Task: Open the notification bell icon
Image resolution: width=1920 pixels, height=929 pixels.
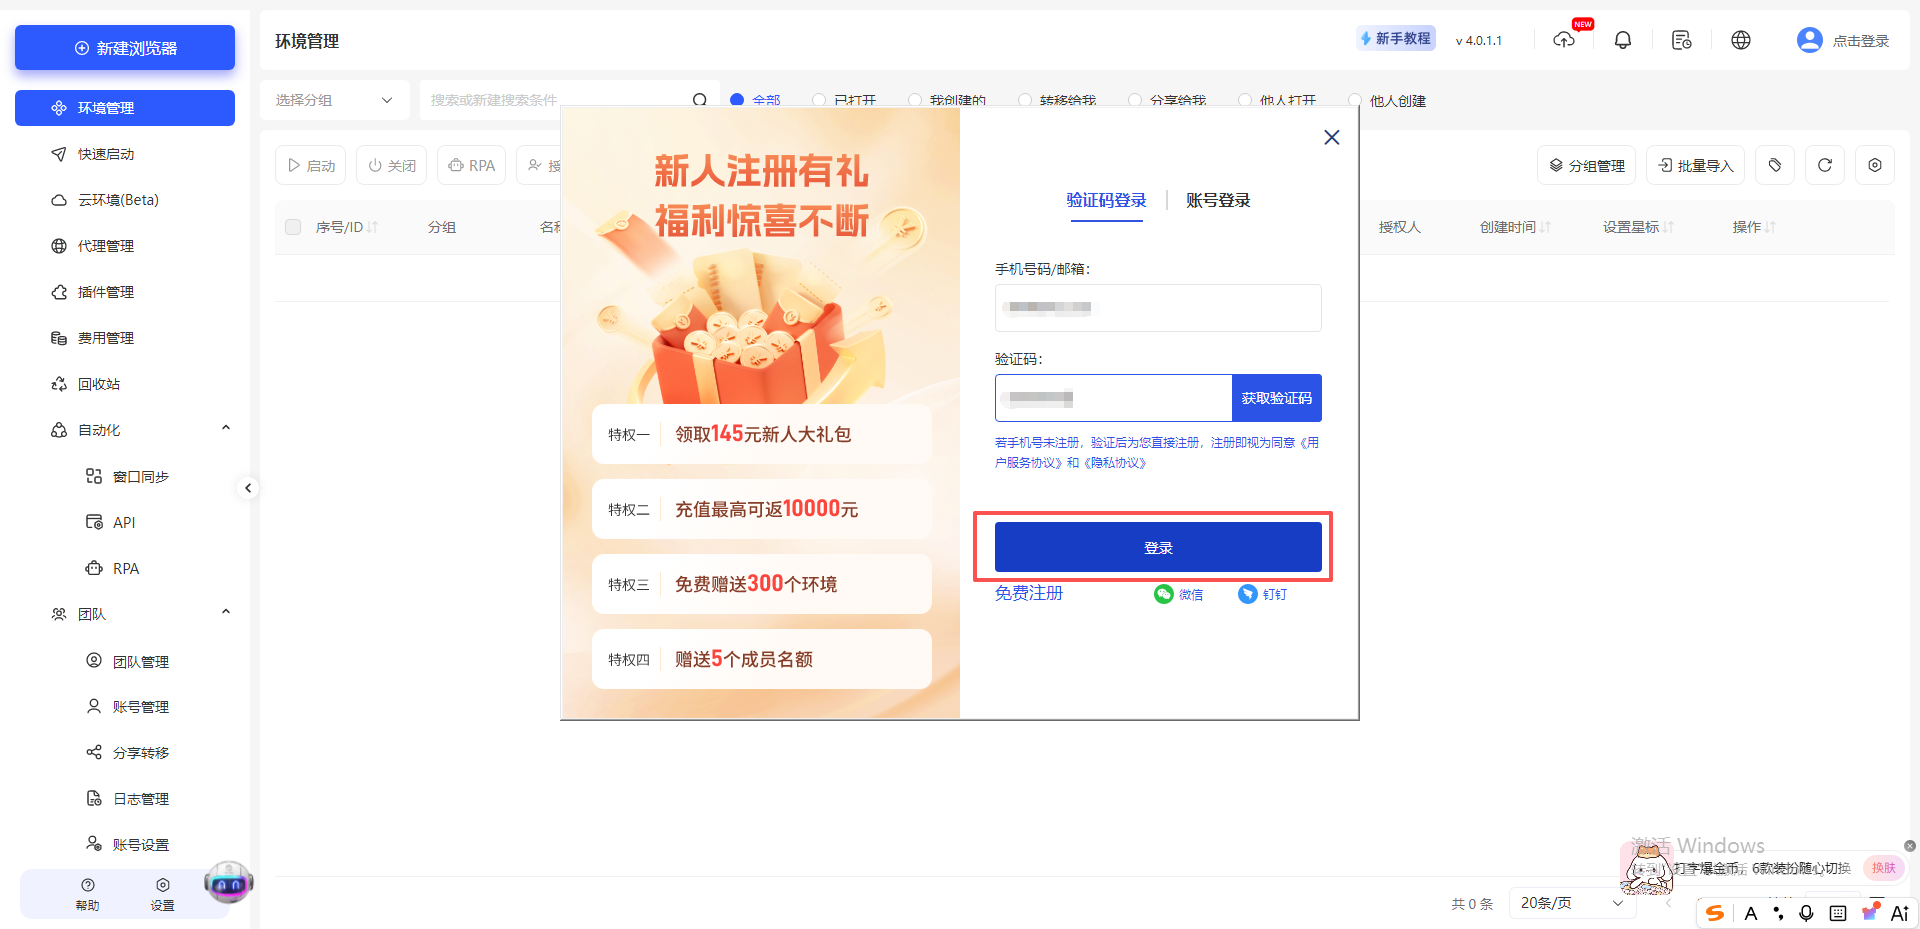Action: [1623, 40]
